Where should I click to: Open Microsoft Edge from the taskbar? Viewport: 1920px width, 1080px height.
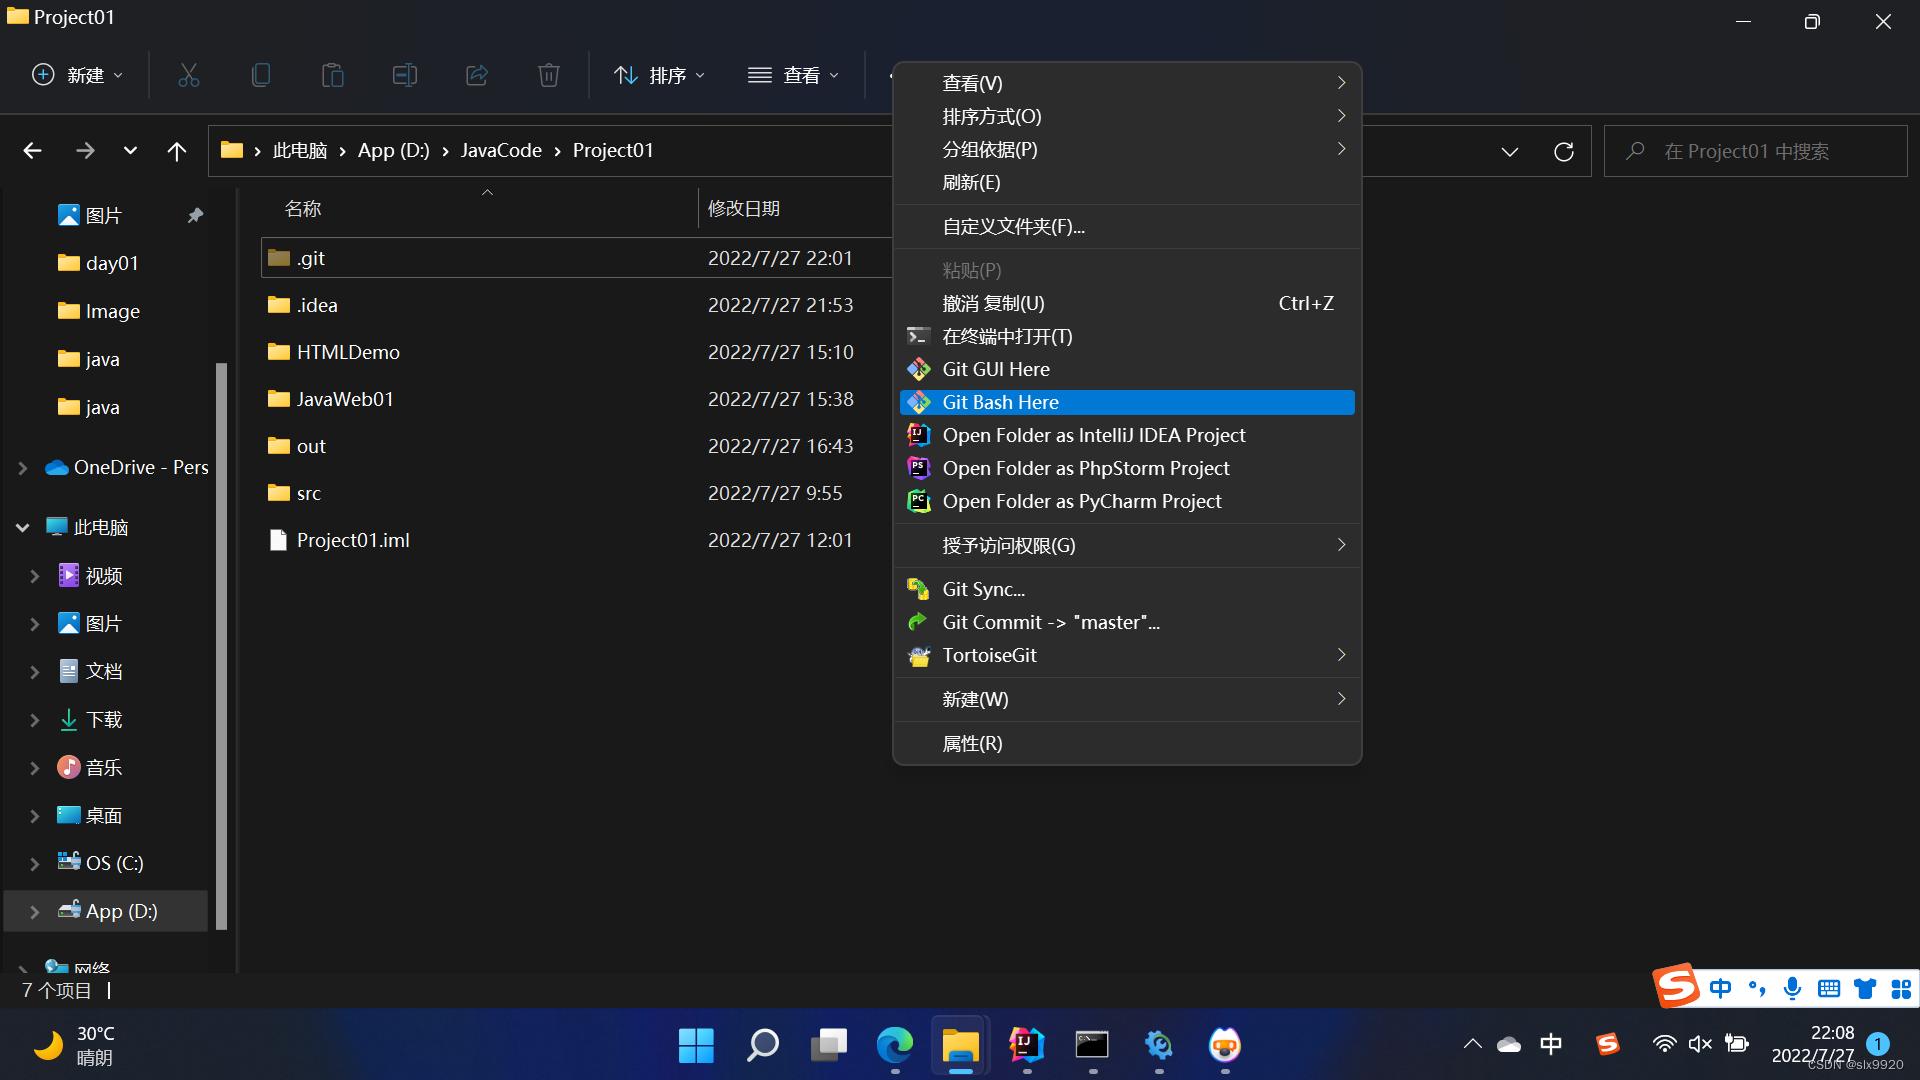894,1045
